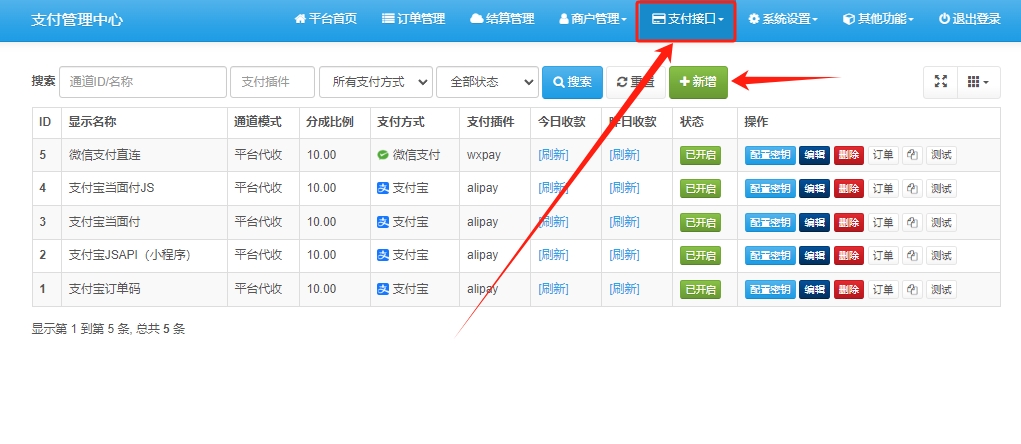Edit the 微信支付直连 channel

[x=815, y=155]
